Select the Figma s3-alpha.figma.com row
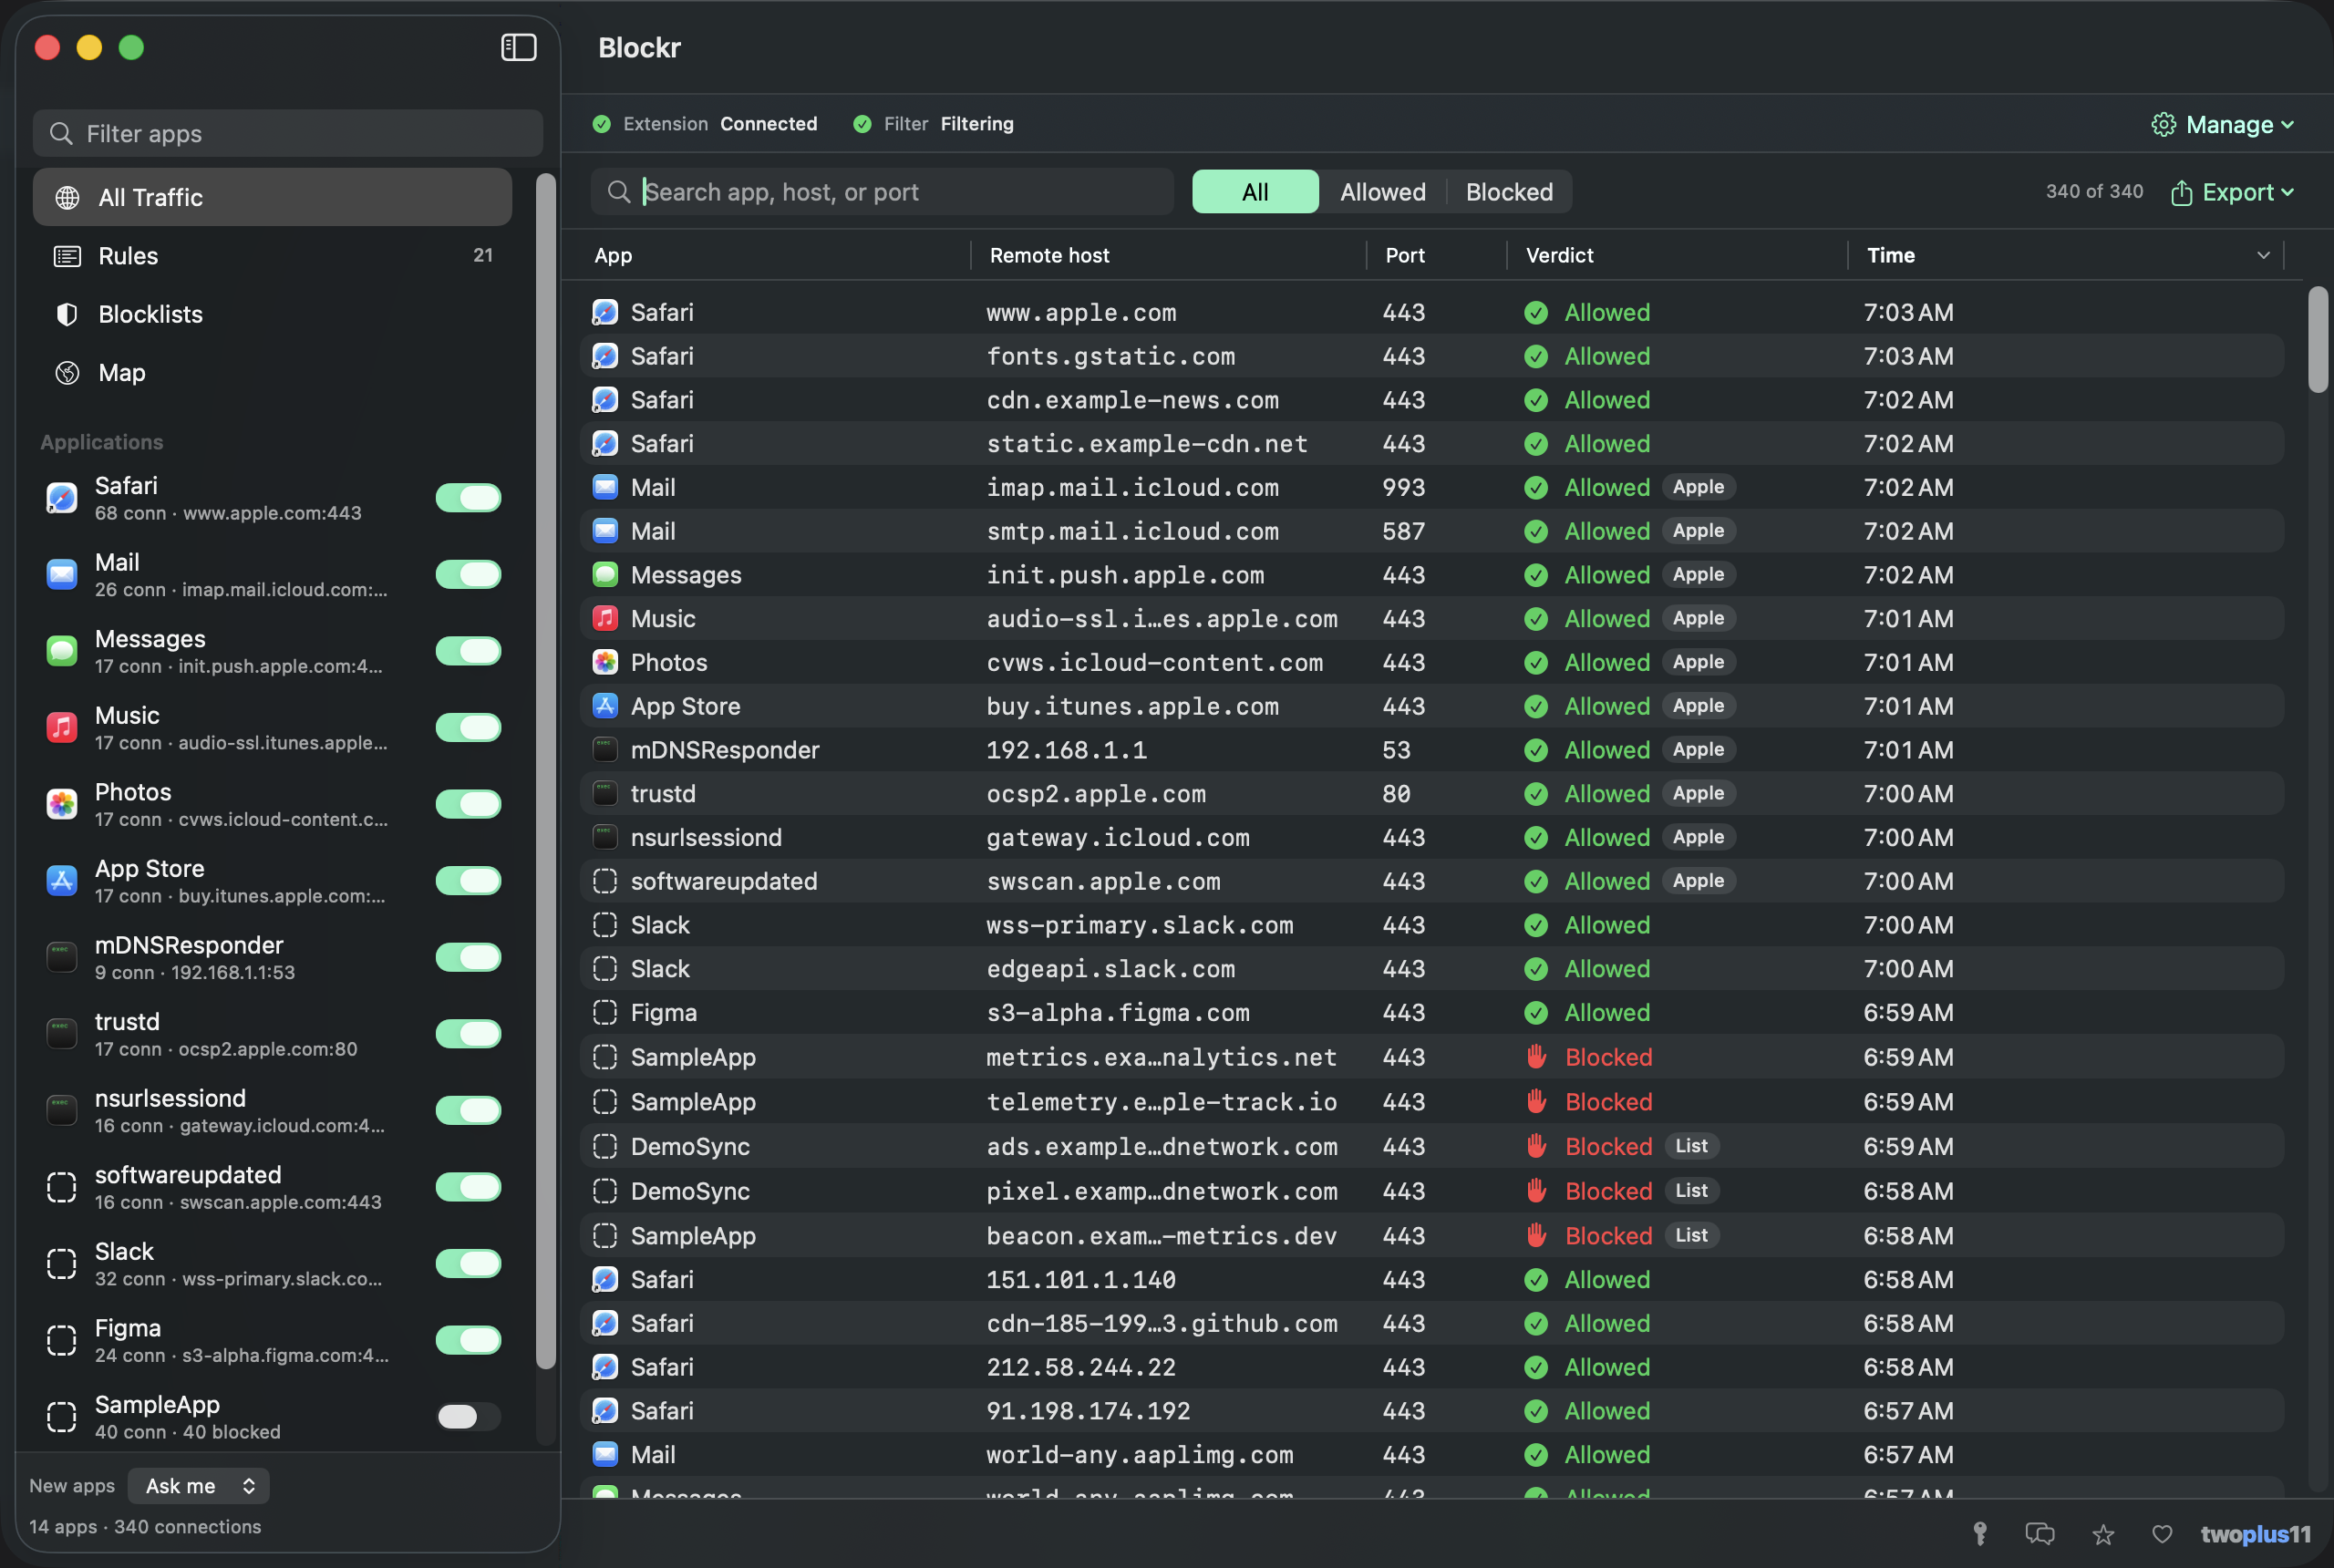2334x1568 pixels. (1432, 1012)
